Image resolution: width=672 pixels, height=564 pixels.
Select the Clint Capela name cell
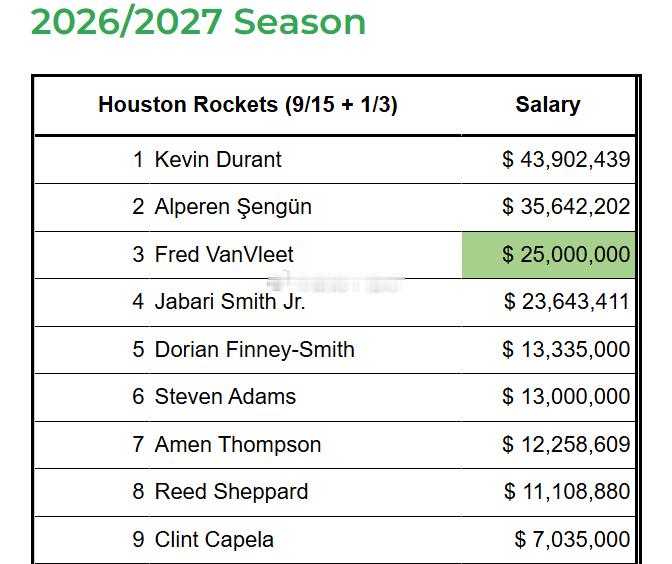pos(214,540)
